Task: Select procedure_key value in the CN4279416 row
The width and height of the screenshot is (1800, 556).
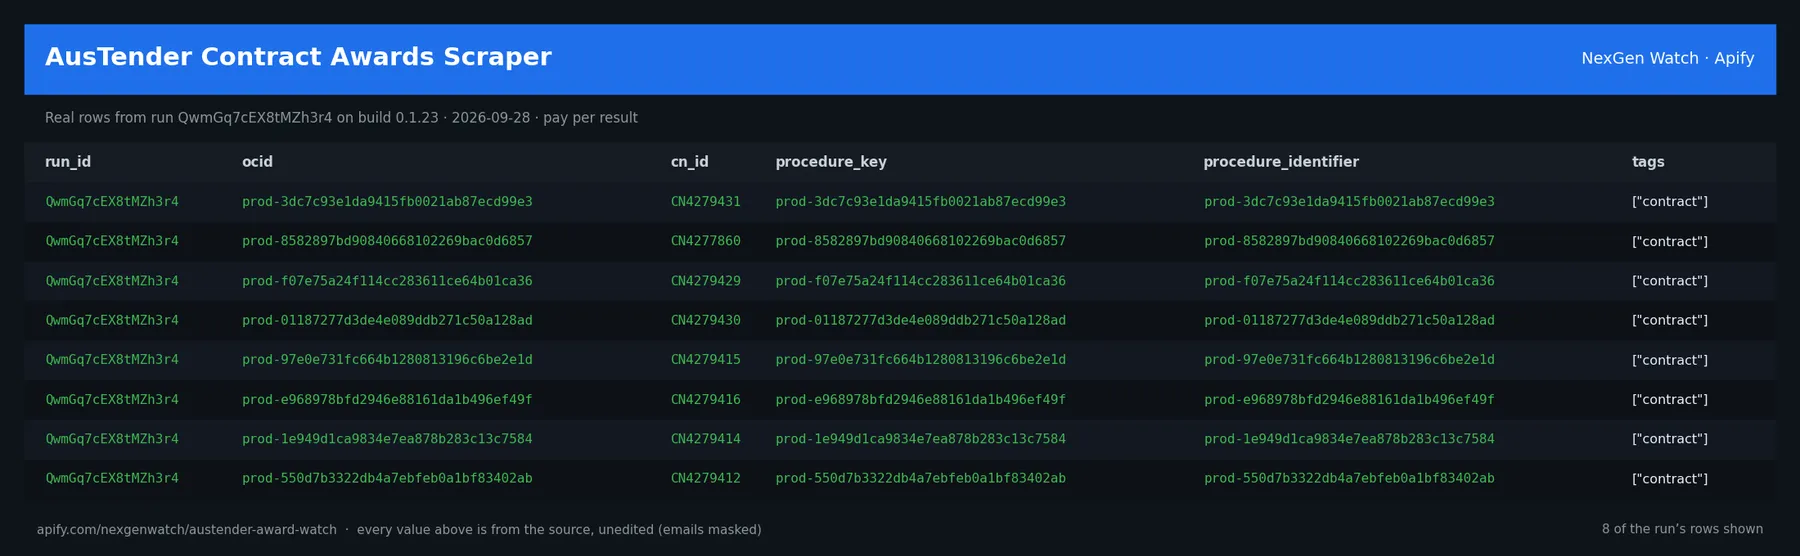Action: 921,400
